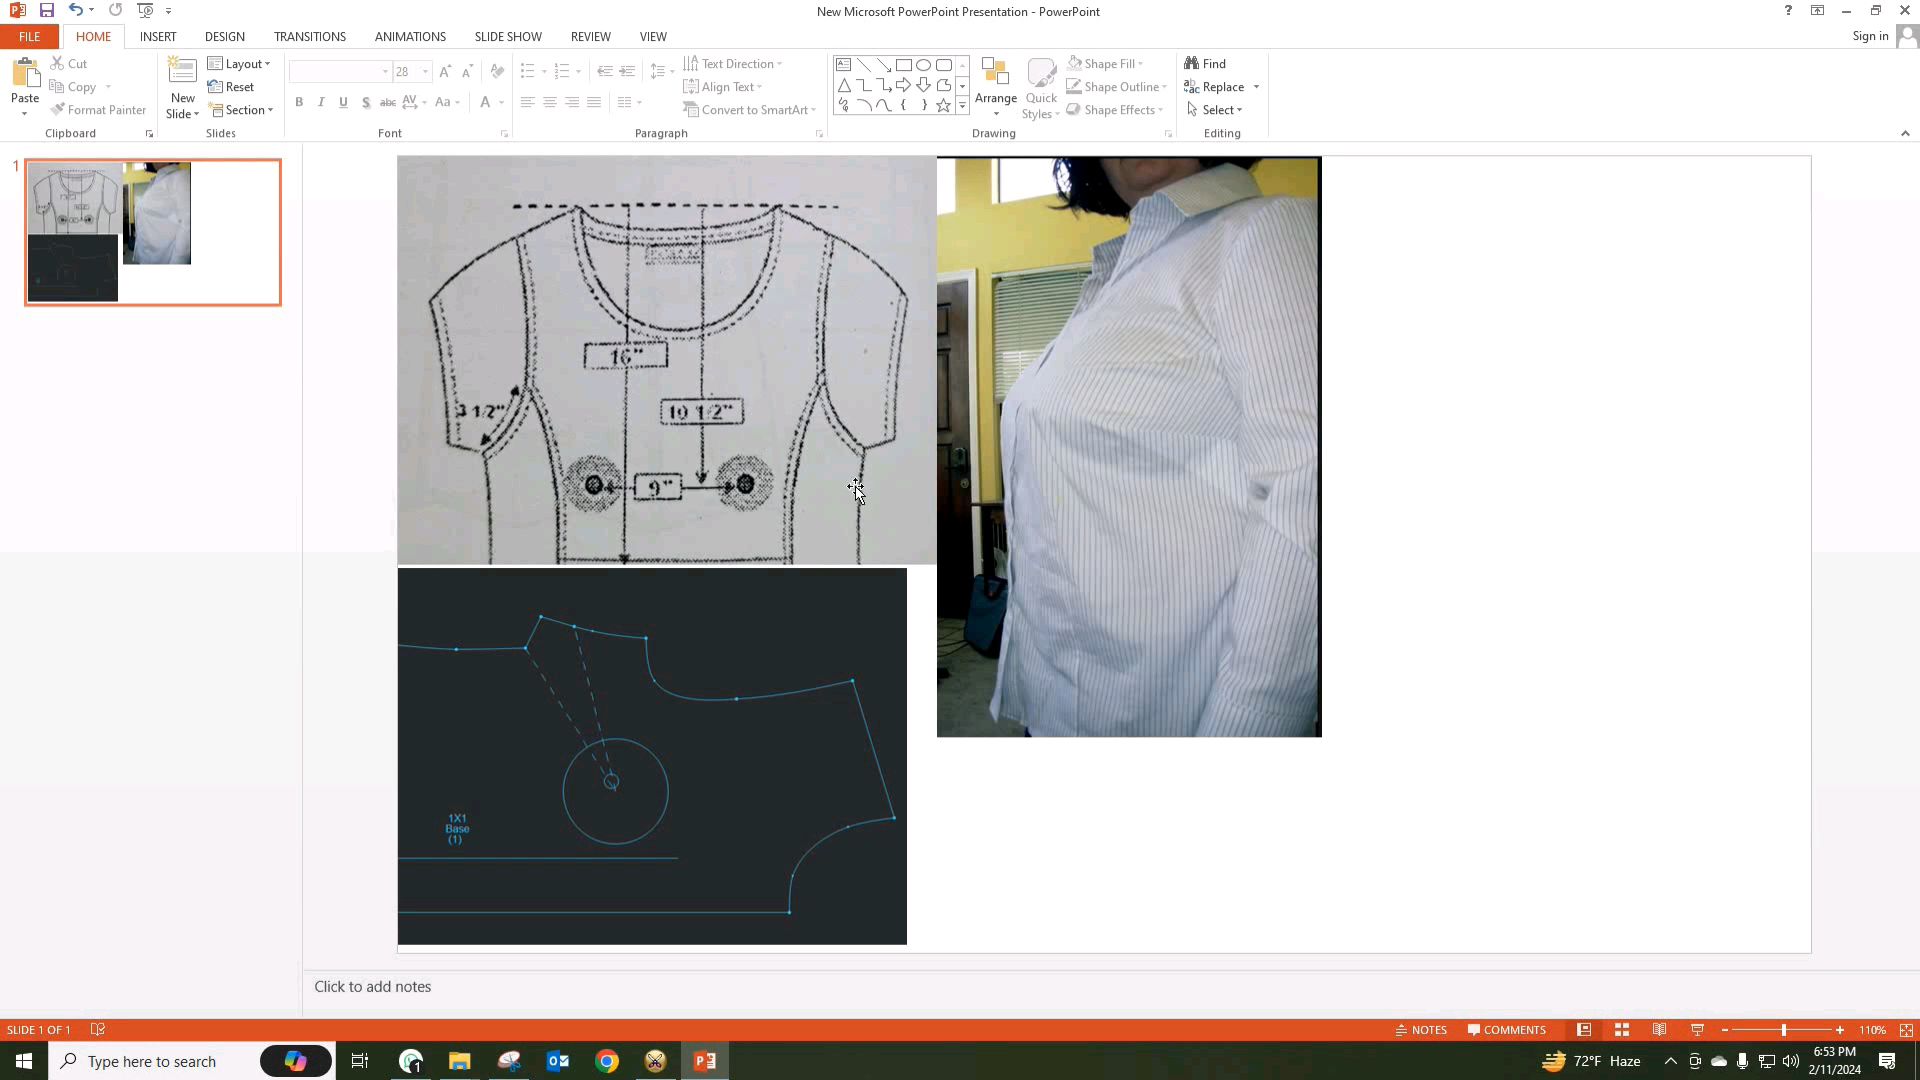Click the Undo arrow icon

75,11
